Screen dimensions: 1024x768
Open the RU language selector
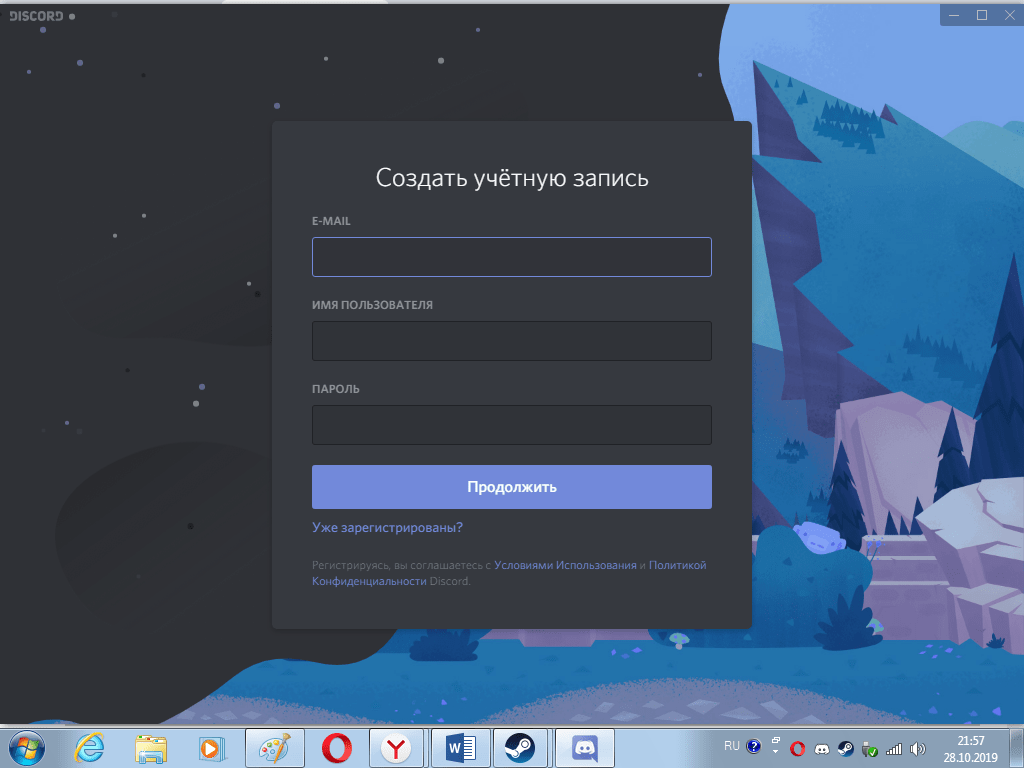pyautogui.click(x=731, y=746)
